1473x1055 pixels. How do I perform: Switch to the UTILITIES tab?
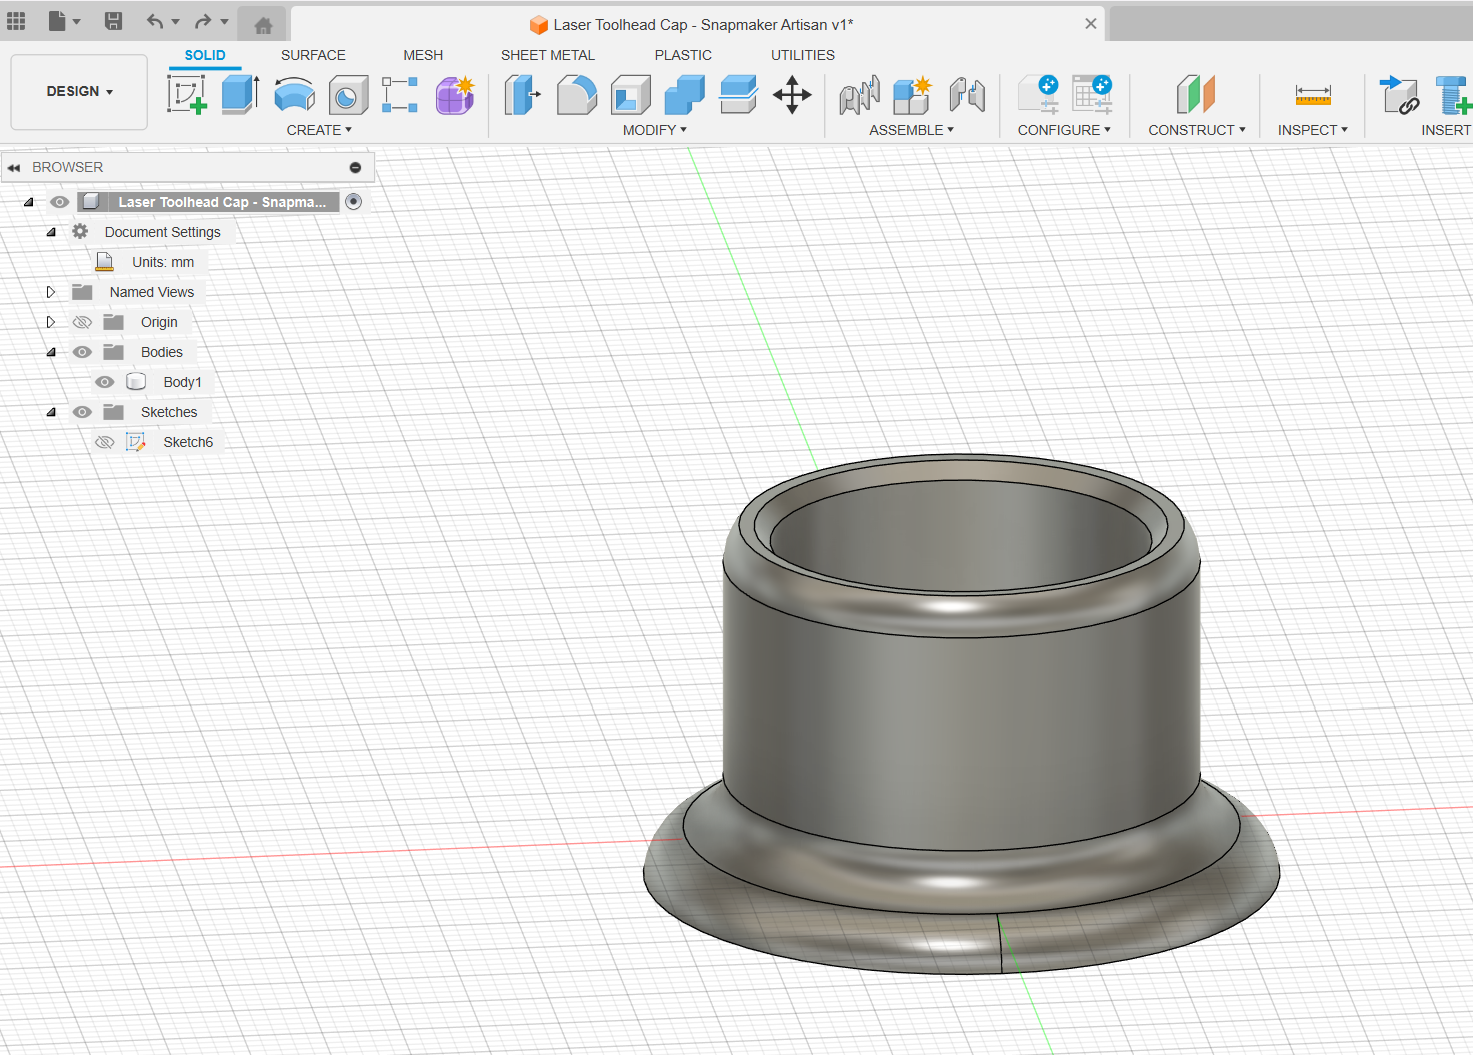pyautogui.click(x=803, y=55)
